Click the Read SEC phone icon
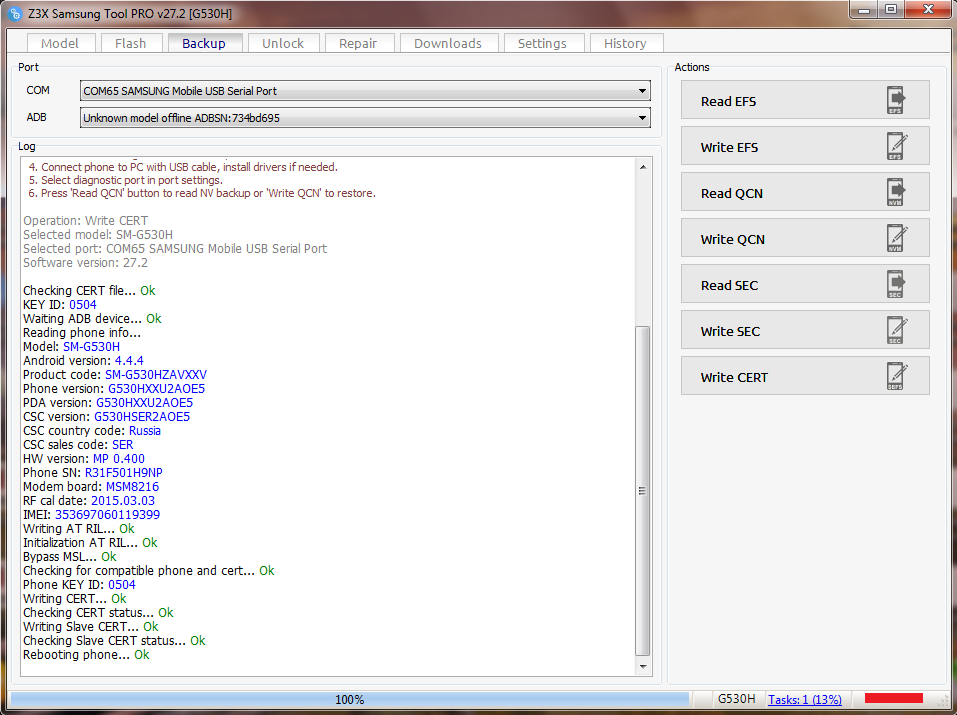957x715 pixels. [896, 285]
